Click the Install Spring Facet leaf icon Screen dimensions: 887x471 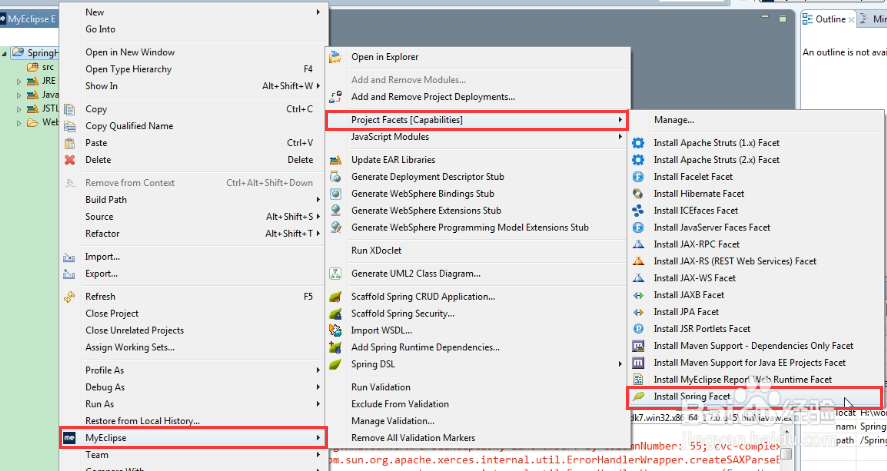pos(638,397)
